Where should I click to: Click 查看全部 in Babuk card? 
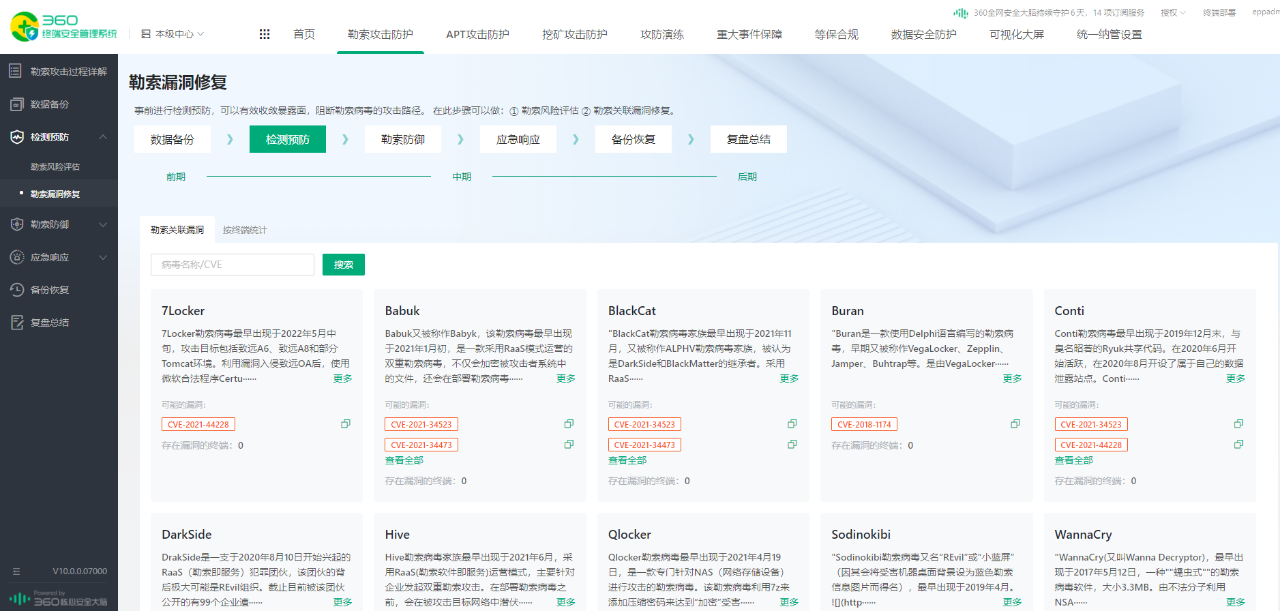[404, 461]
